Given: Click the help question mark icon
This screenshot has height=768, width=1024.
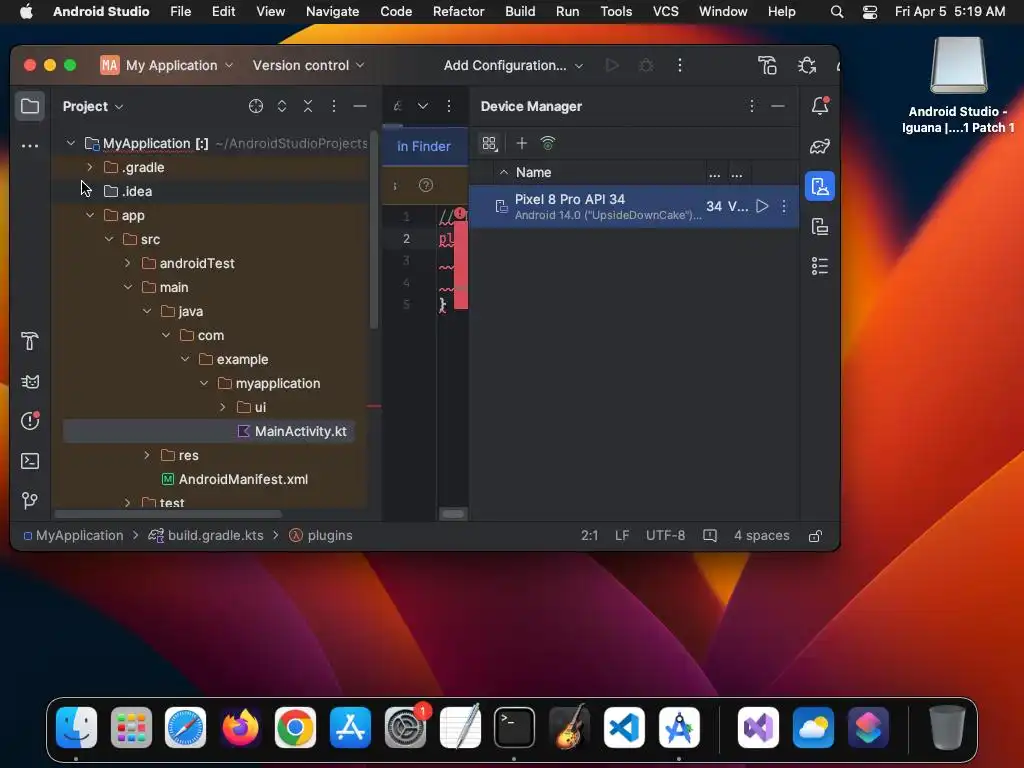Looking at the screenshot, I should [x=426, y=185].
